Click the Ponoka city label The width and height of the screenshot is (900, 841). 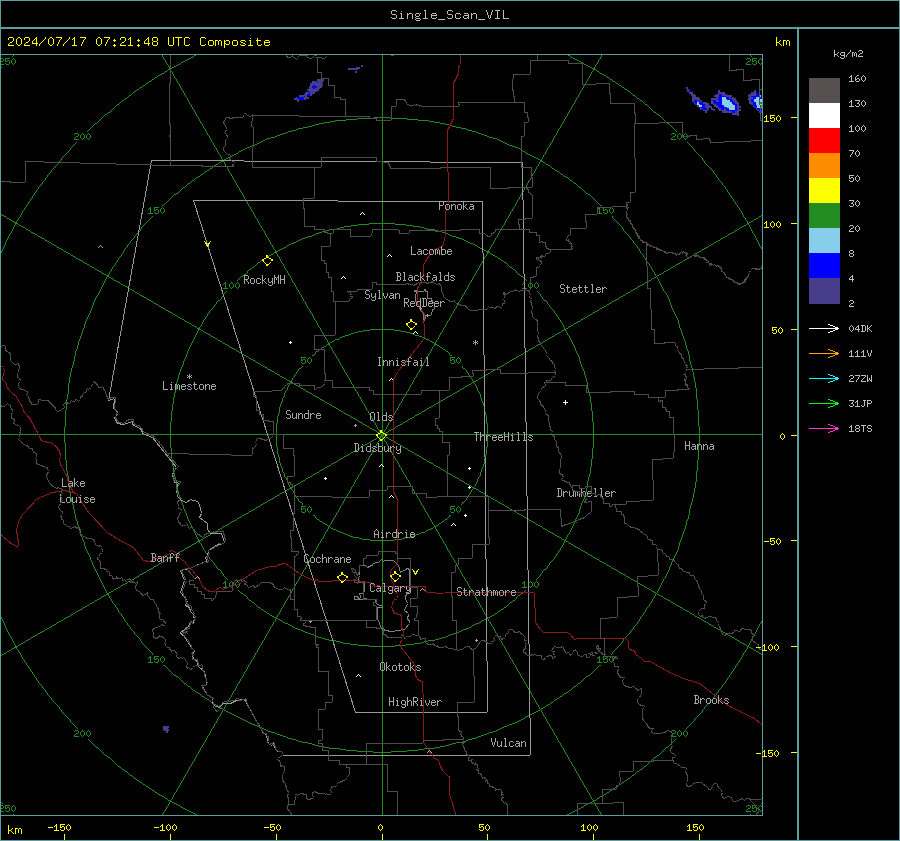tap(456, 206)
